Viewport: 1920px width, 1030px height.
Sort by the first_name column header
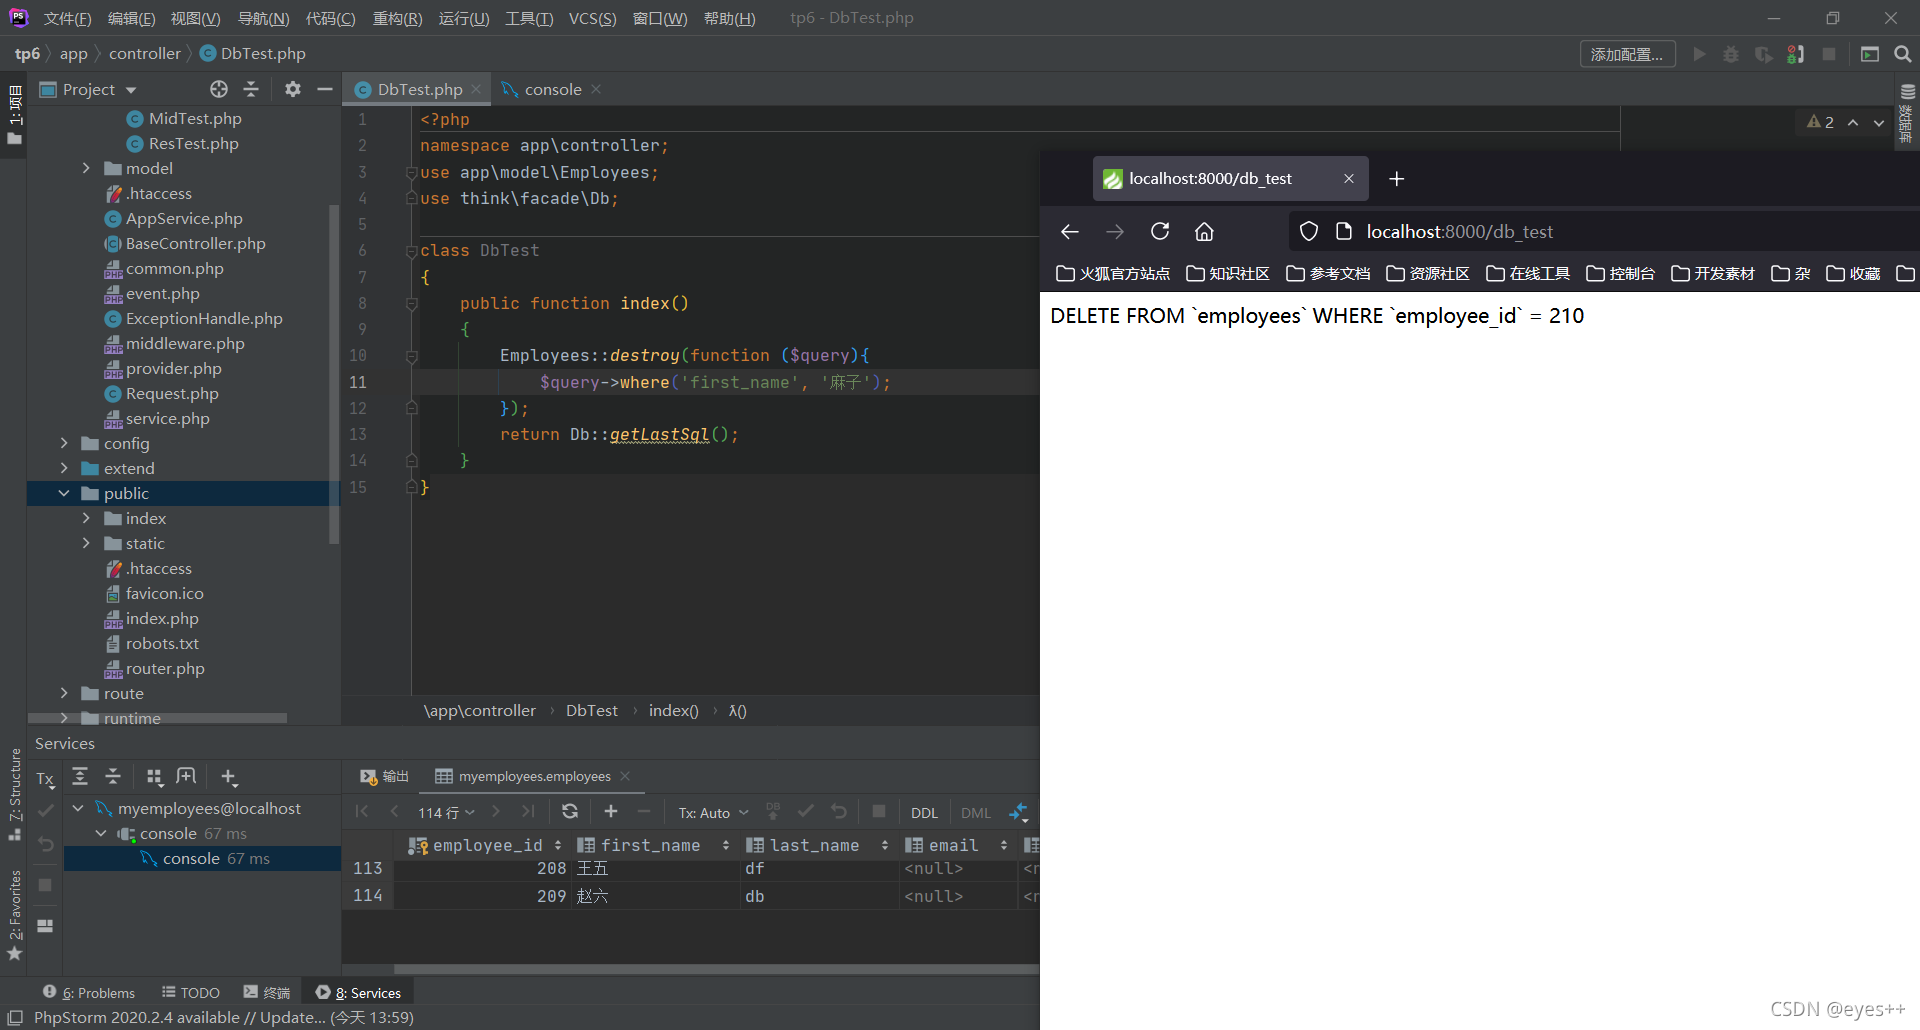(x=654, y=845)
